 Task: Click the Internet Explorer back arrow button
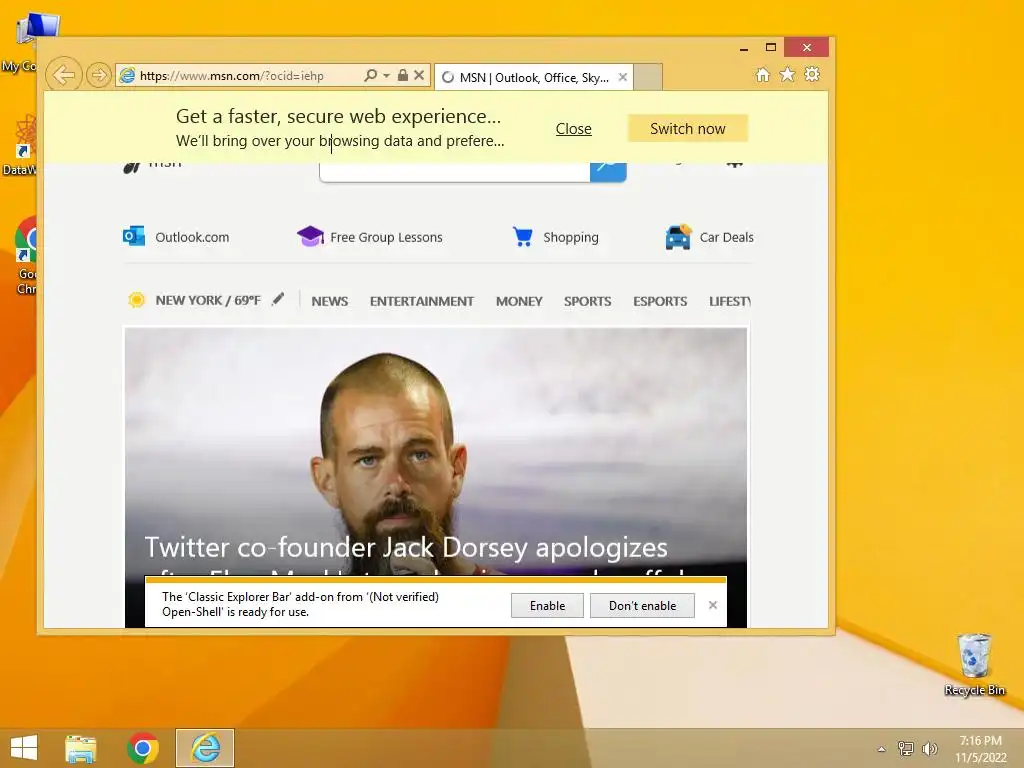pyautogui.click(x=64, y=75)
